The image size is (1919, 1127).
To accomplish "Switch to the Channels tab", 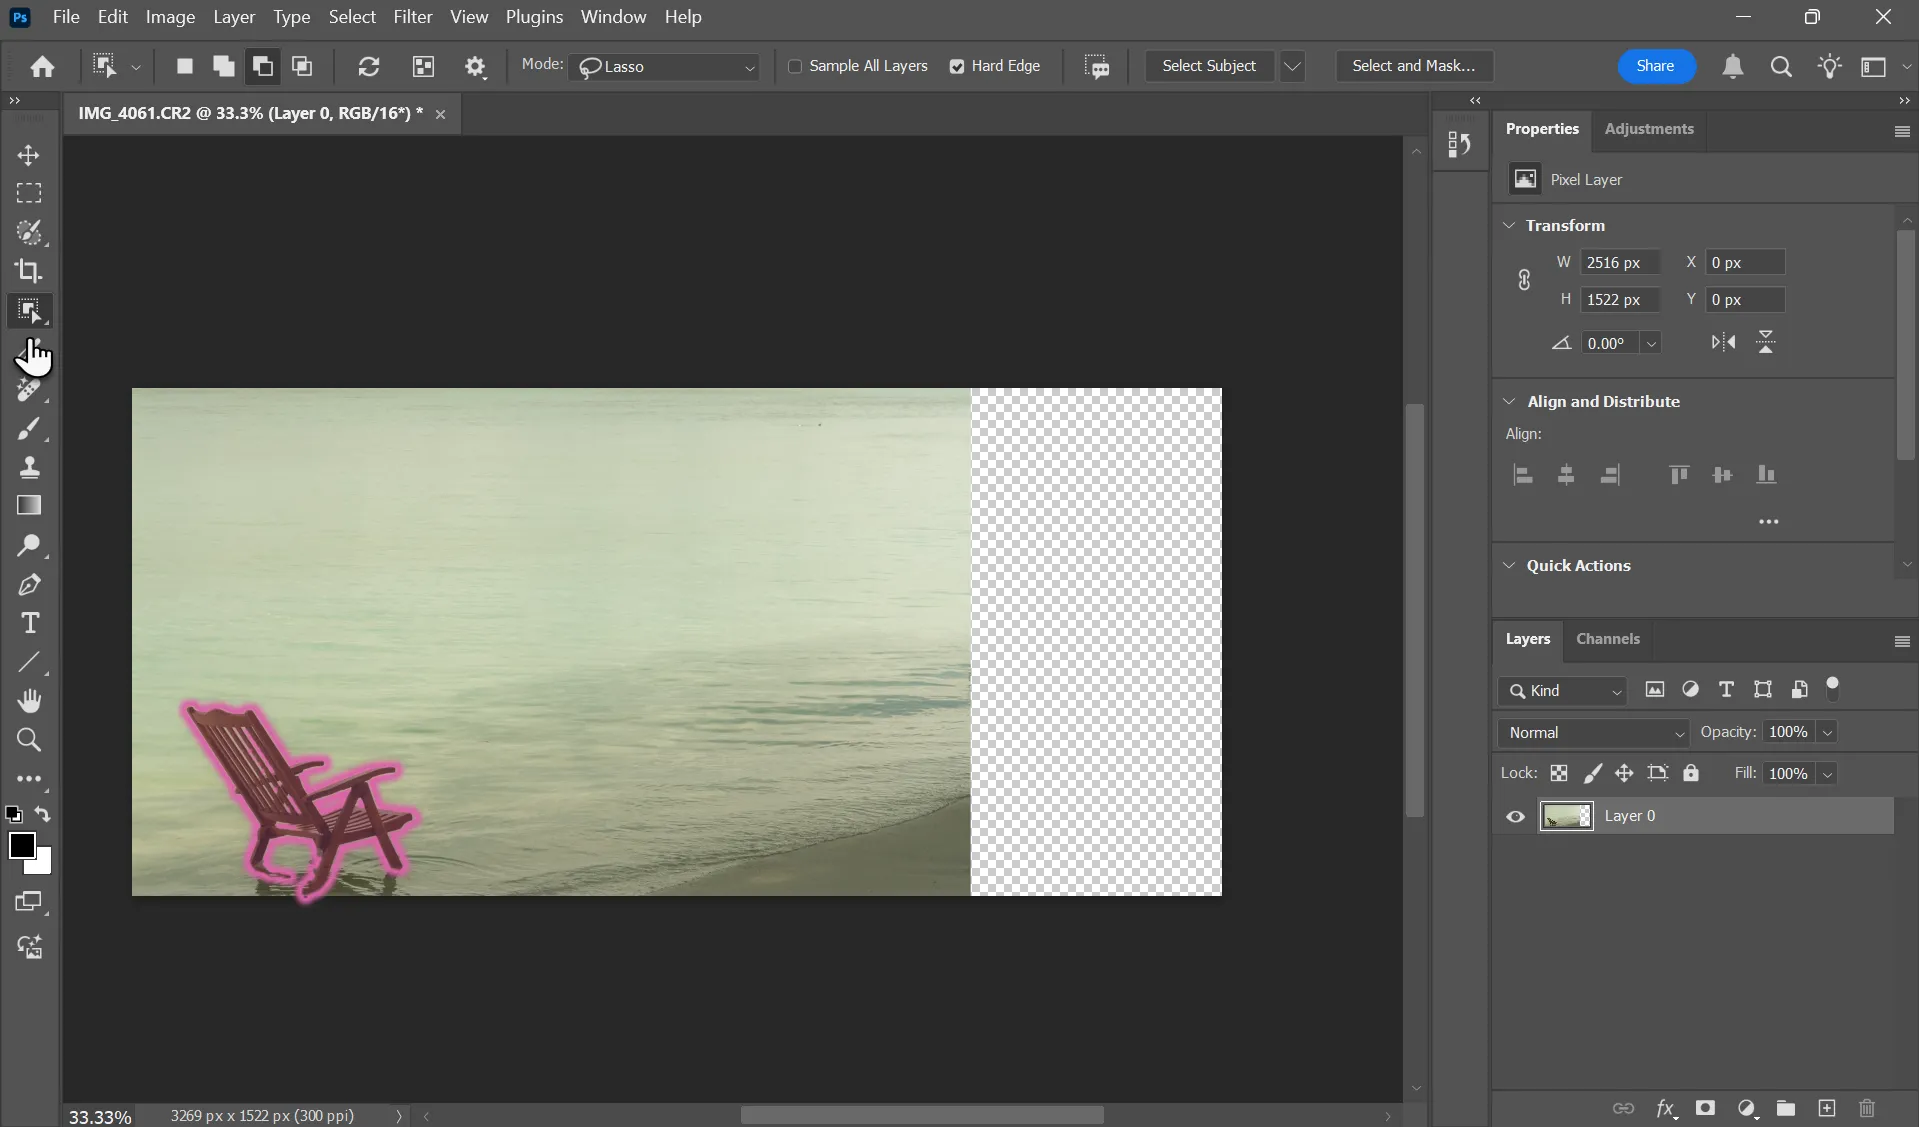I will click(x=1607, y=639).
